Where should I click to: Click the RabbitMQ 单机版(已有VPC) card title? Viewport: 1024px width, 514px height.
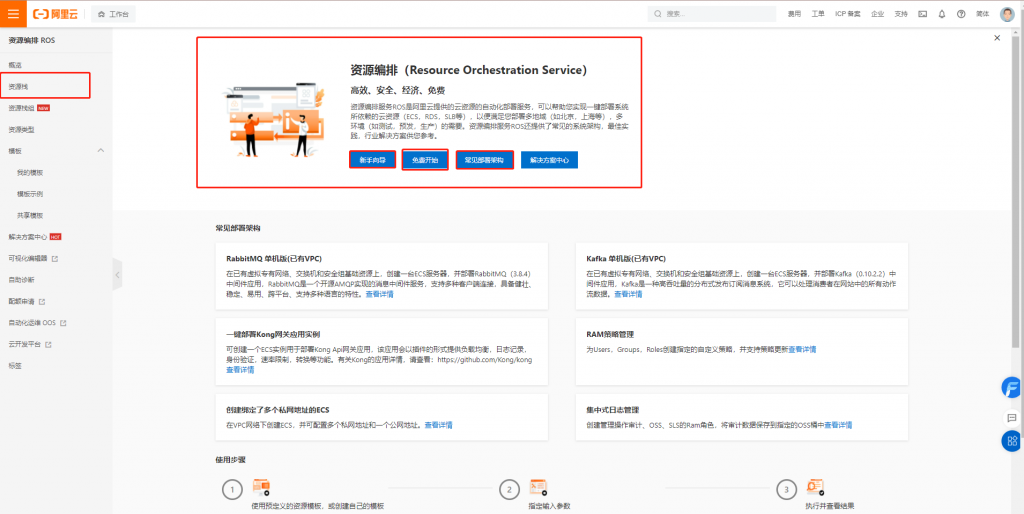click(x=274, y=259)
